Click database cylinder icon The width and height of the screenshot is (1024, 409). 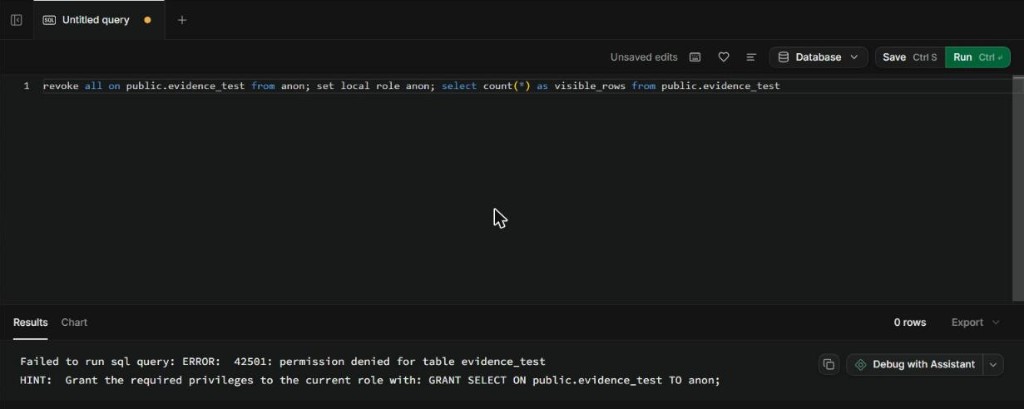coord(783,57)
